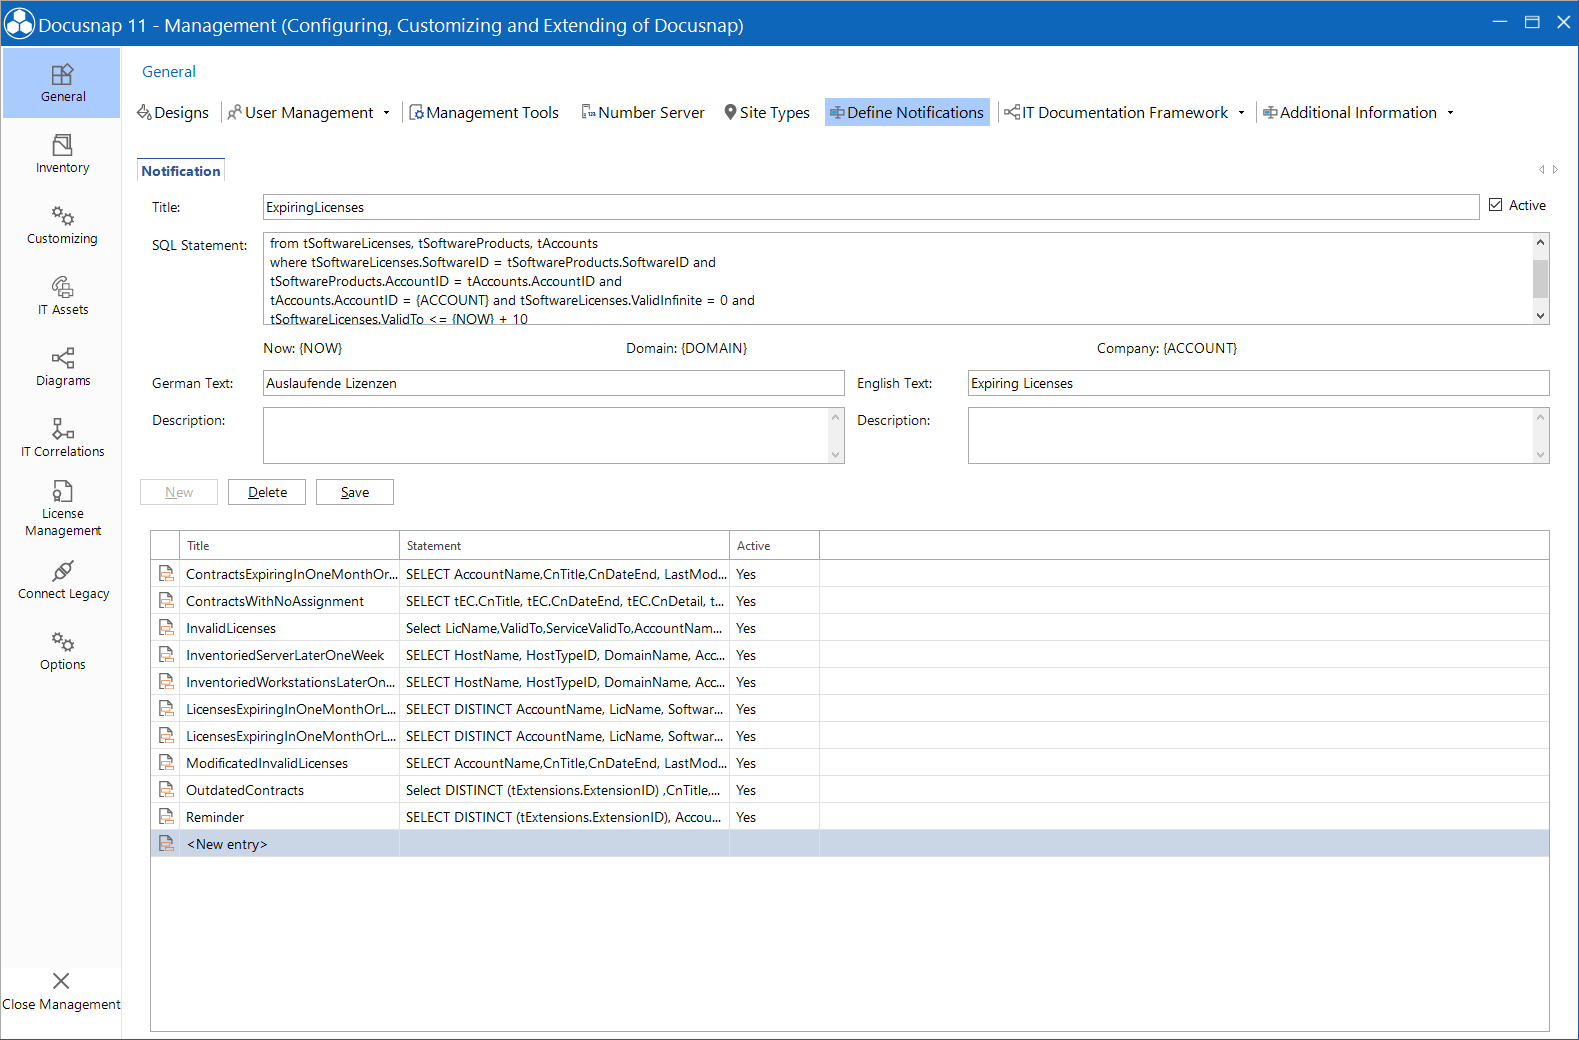
Task: Select the ContractsWithNoAssignment row
Action: coord(850,601)
